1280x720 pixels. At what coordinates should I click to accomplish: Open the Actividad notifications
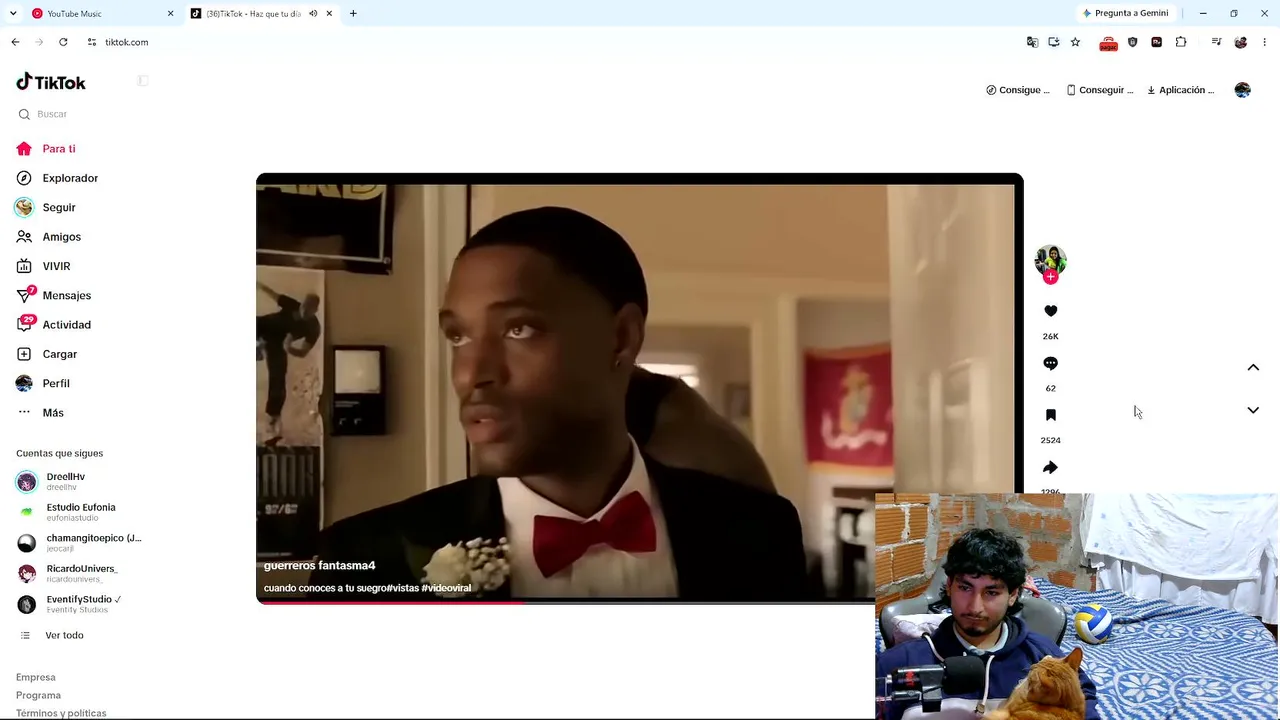(x=66, y=325)
